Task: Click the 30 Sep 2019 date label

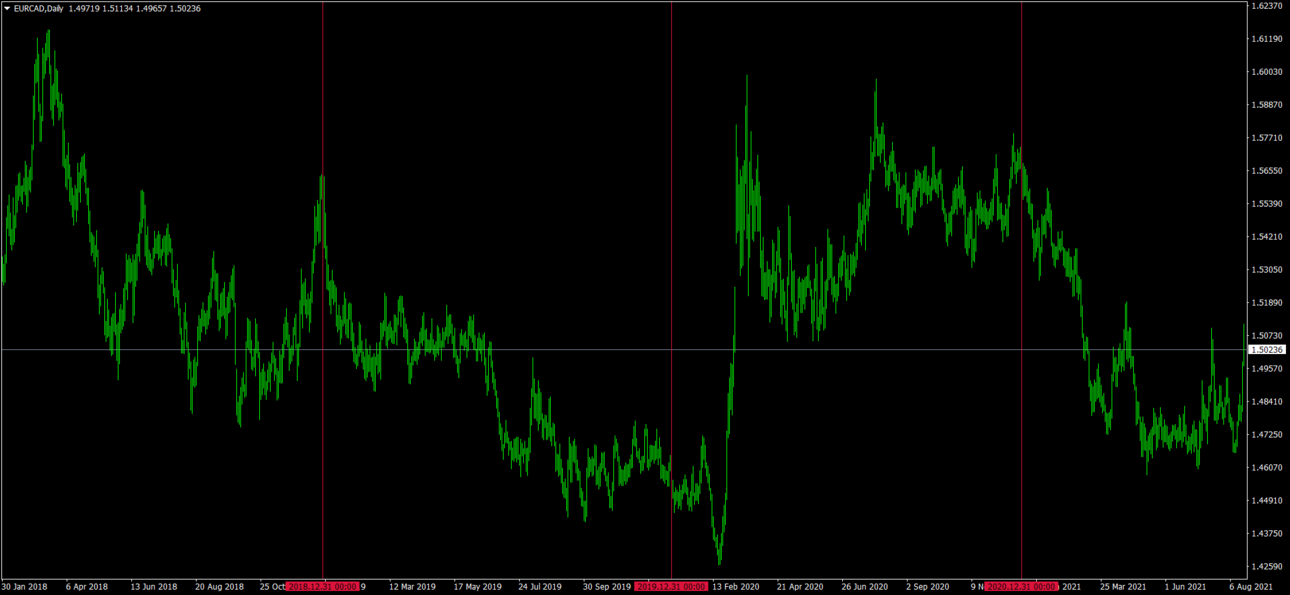Action: (x=607, y=587)
